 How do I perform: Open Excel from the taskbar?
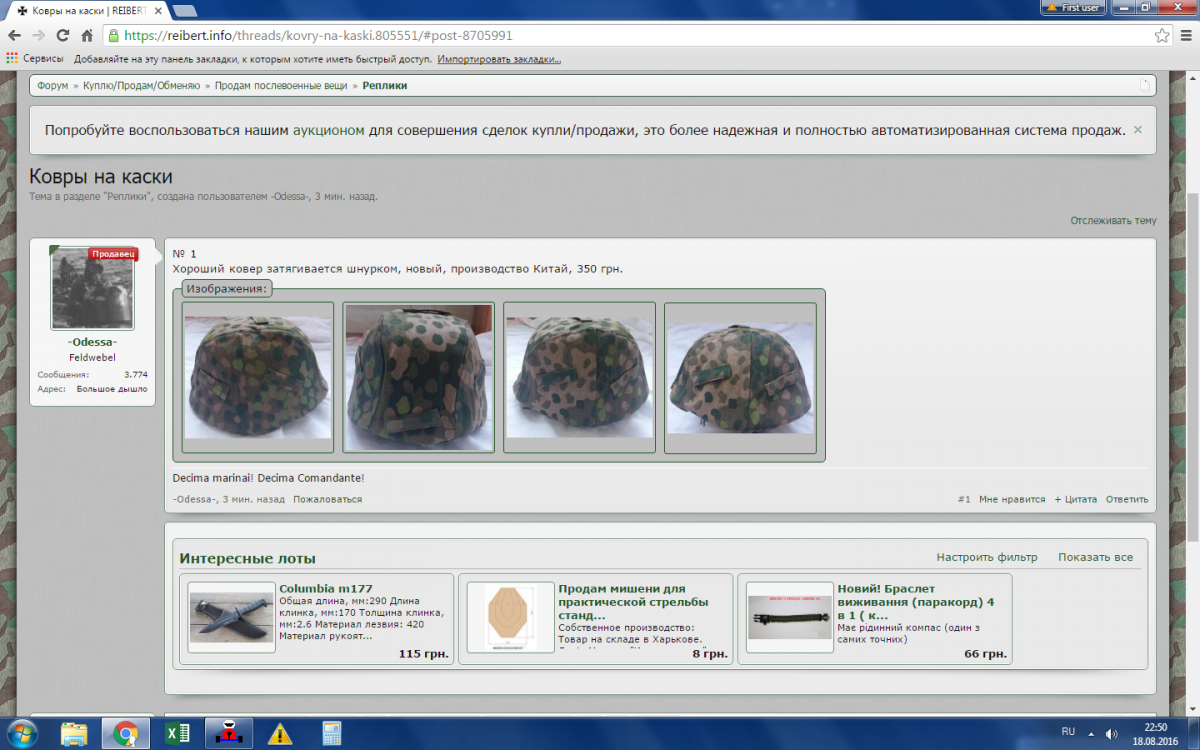tap(178, 733)
